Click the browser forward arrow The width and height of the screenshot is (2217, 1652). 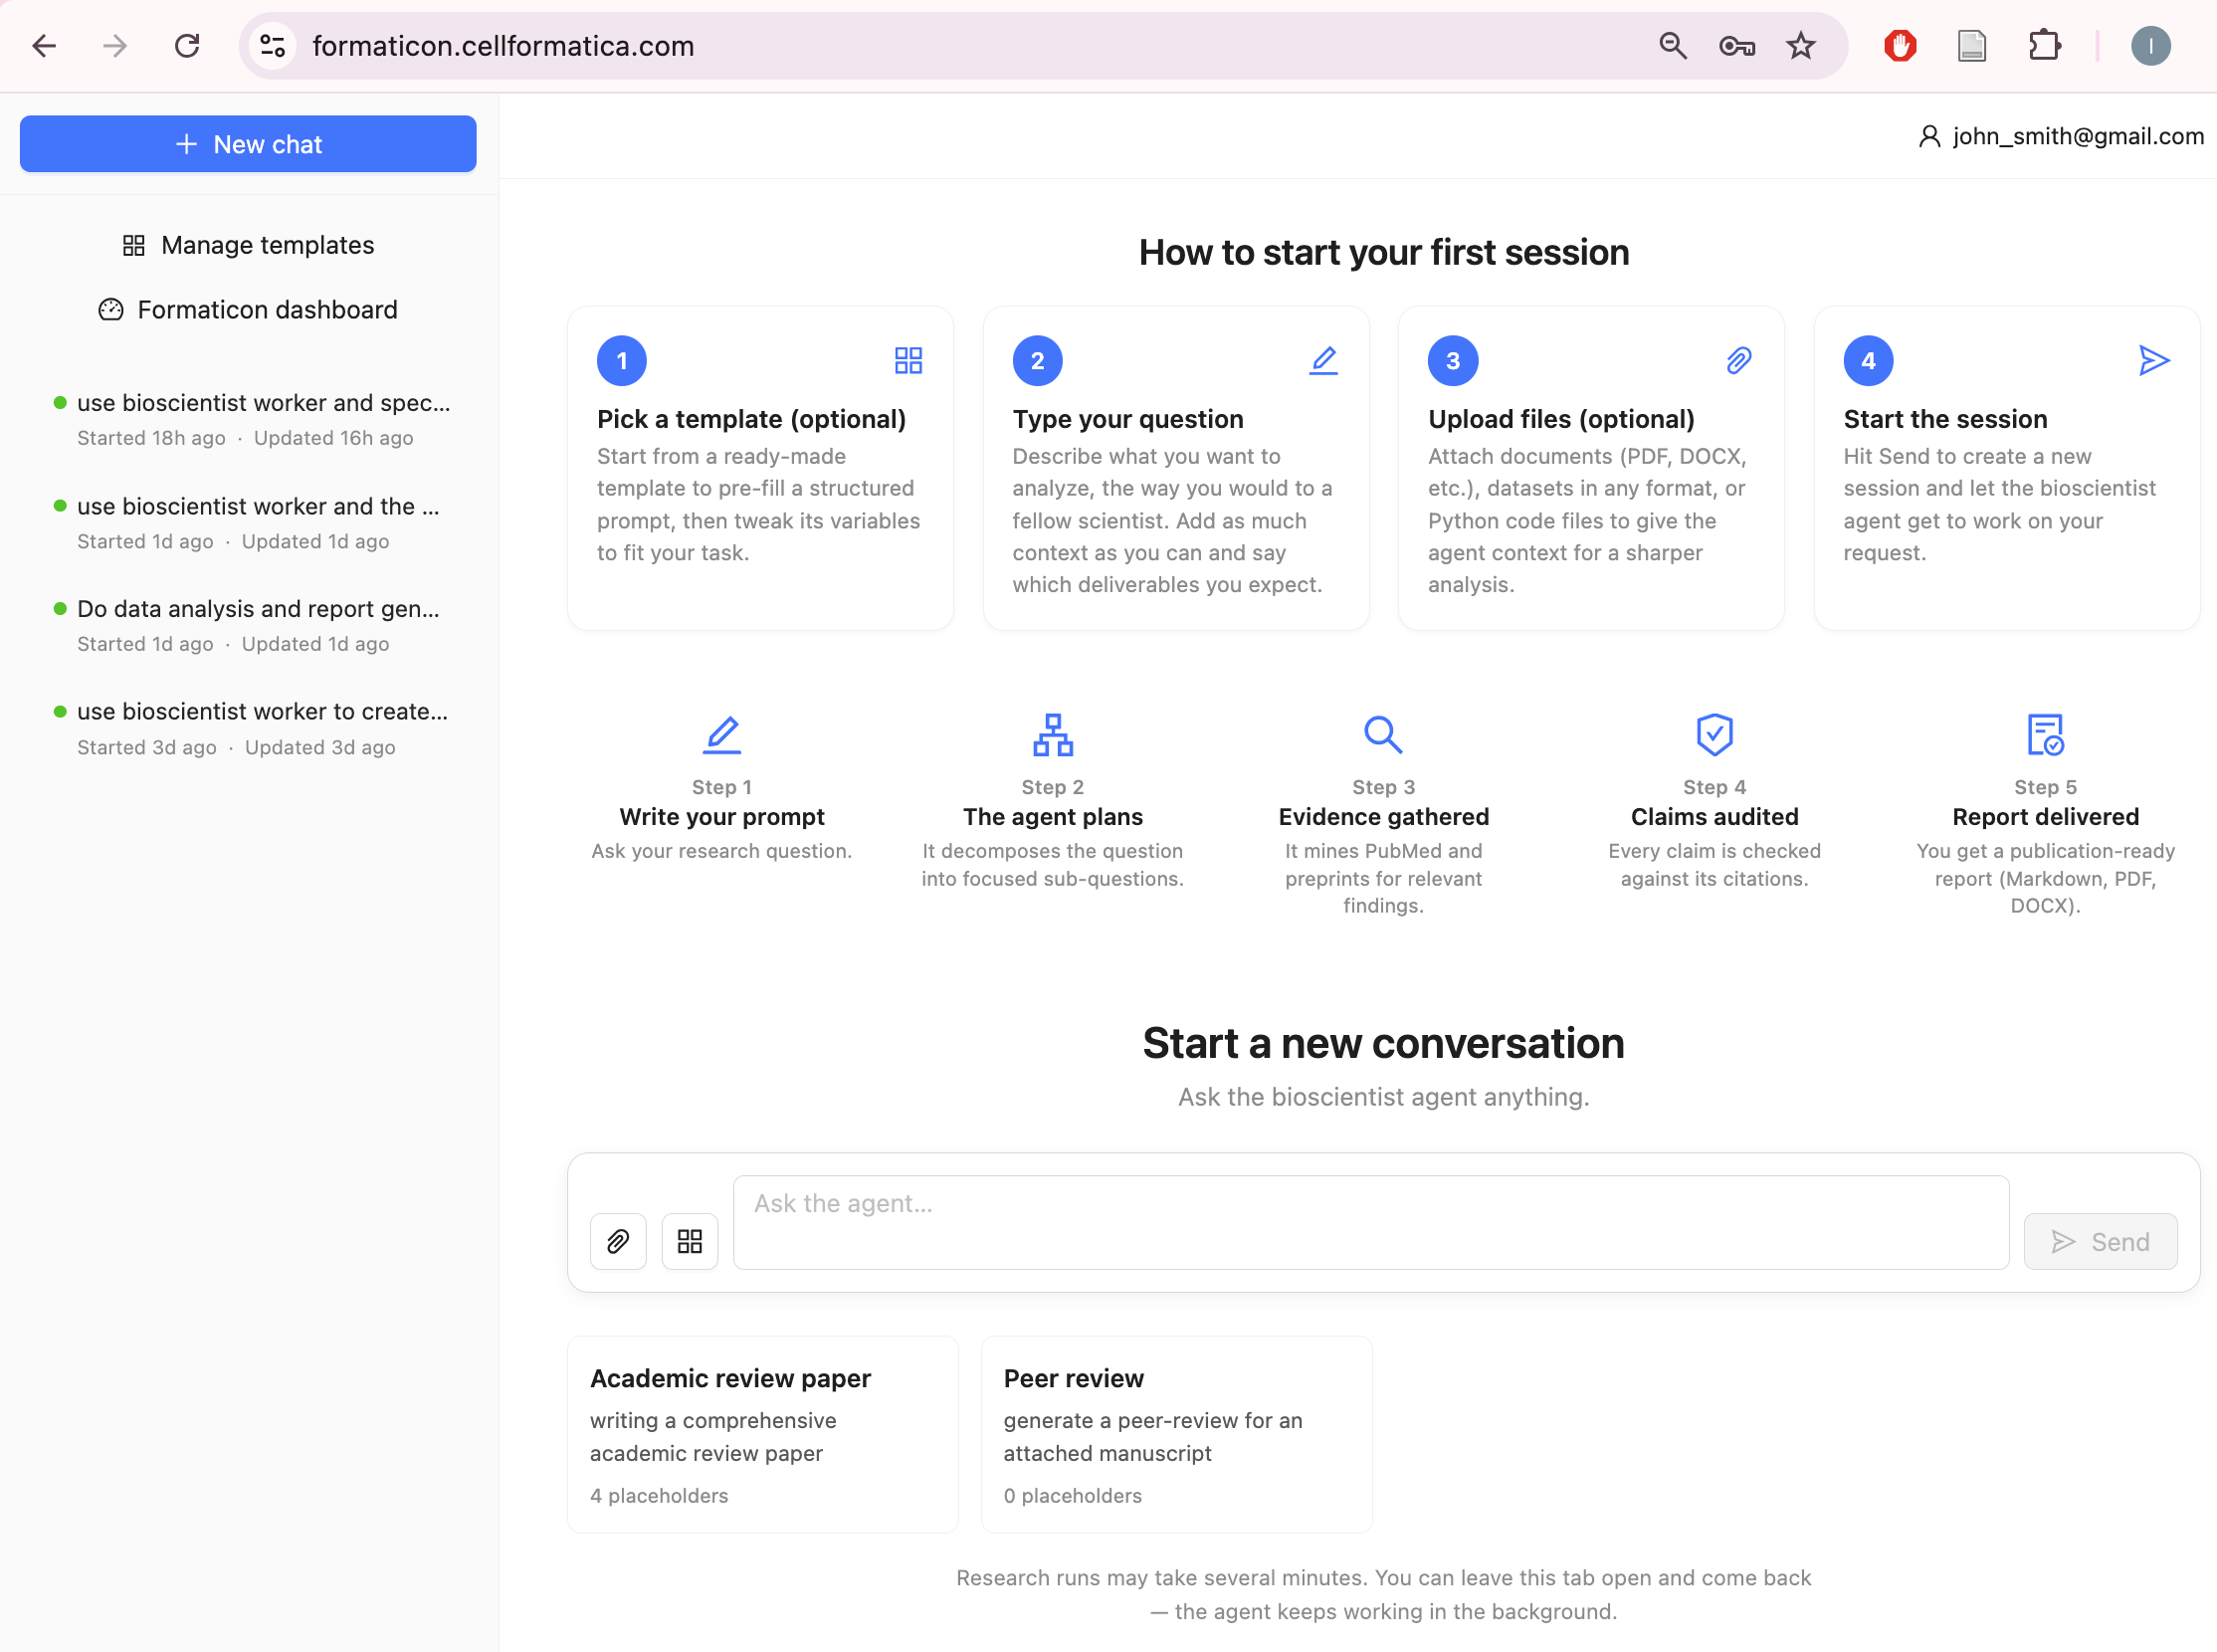[116, 46]
